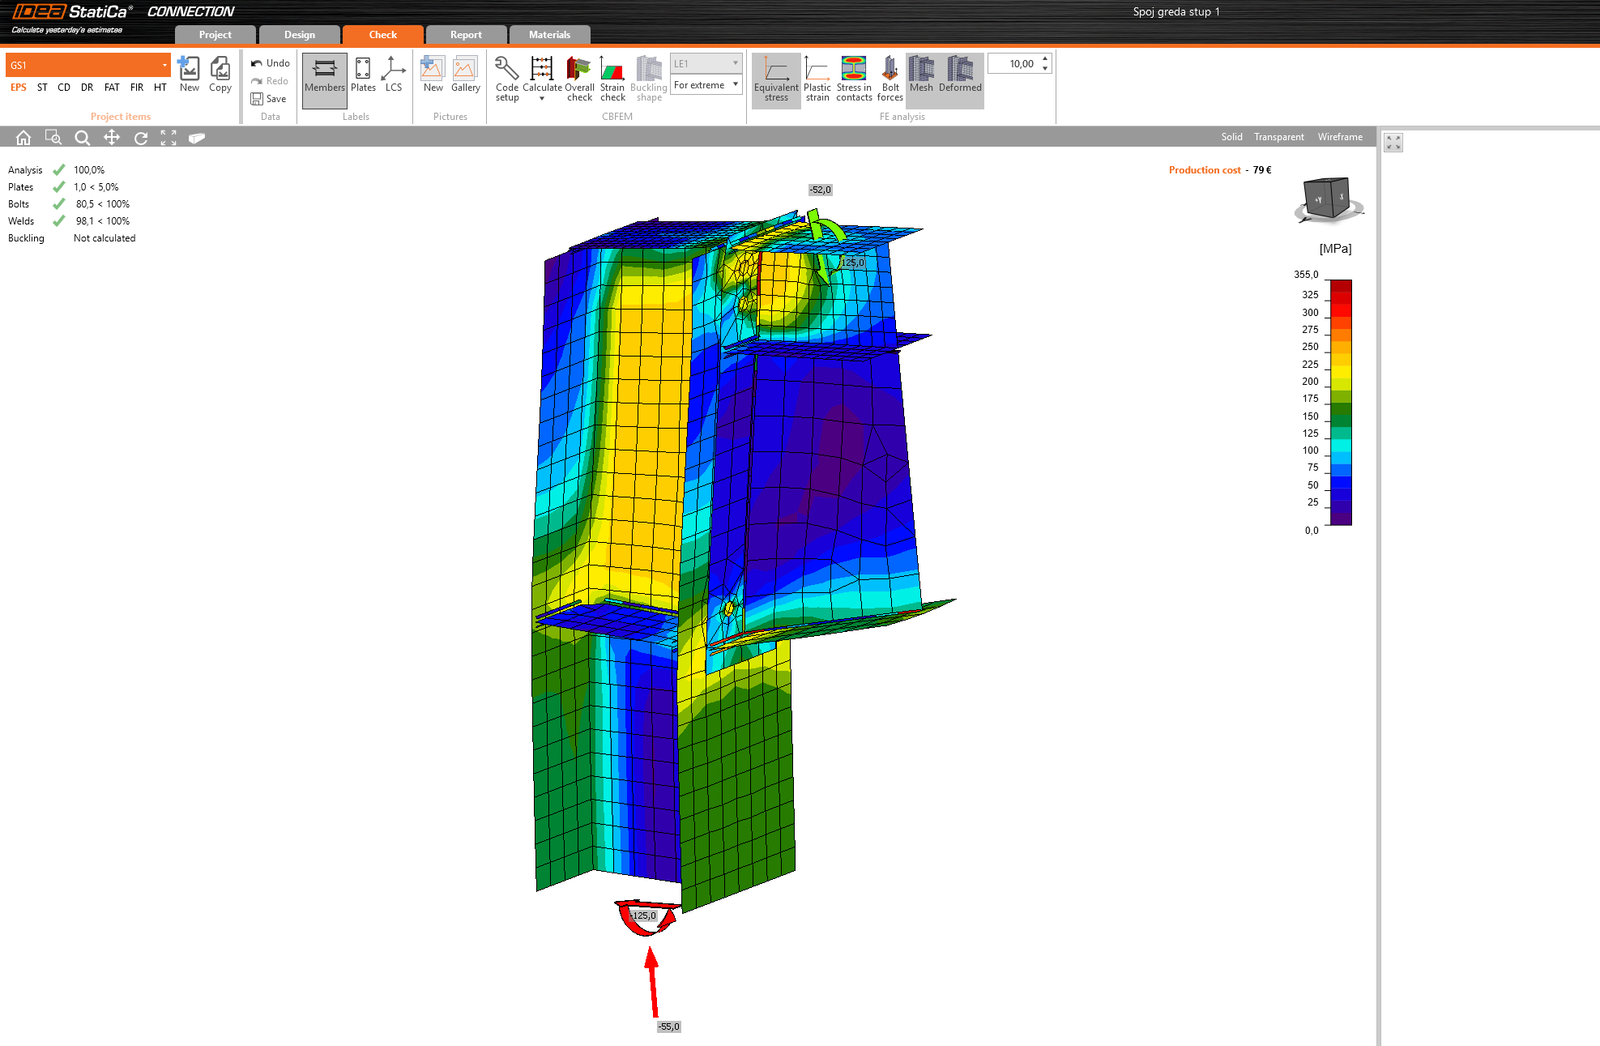The height and width of the screenshot is (1046, 1600).
Task: Click the Save button
Action: pyautogui.click(x=269, y=99)
